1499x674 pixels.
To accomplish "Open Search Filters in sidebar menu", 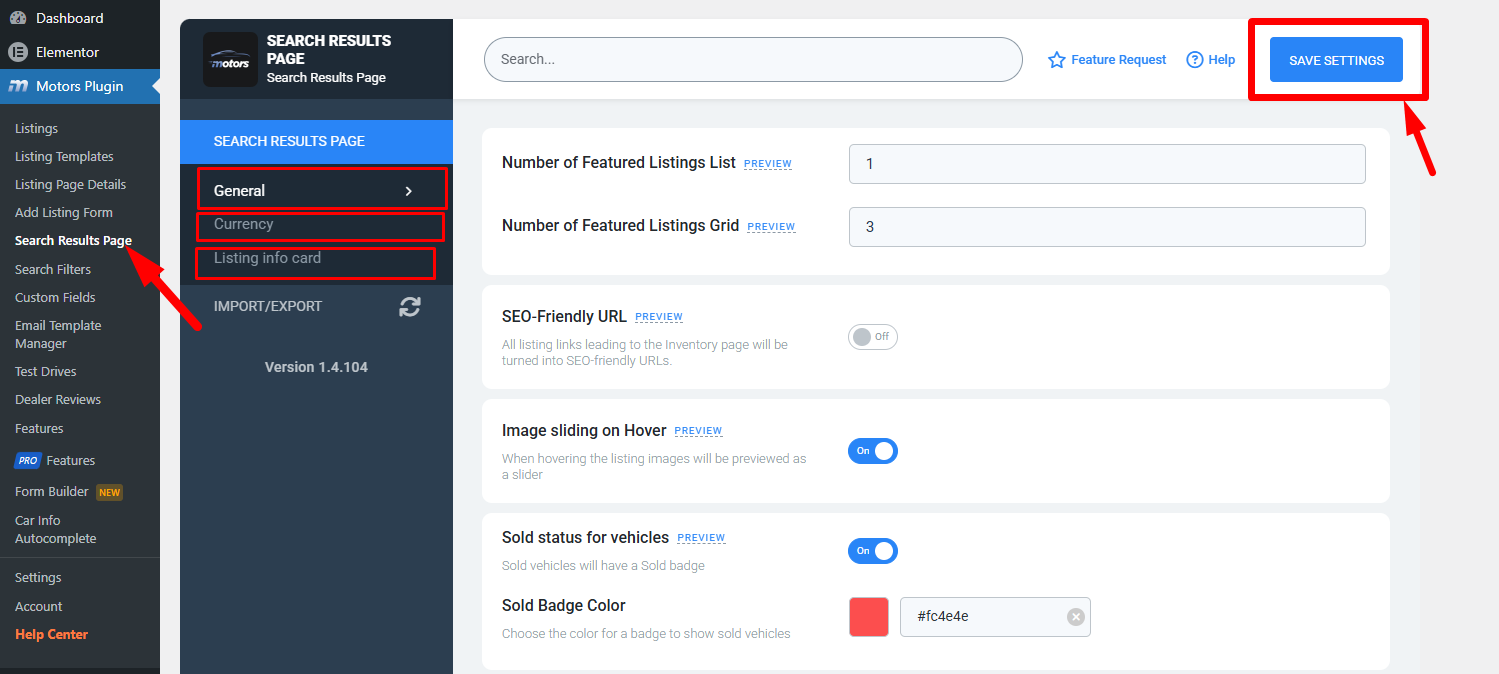I will 53,269.
